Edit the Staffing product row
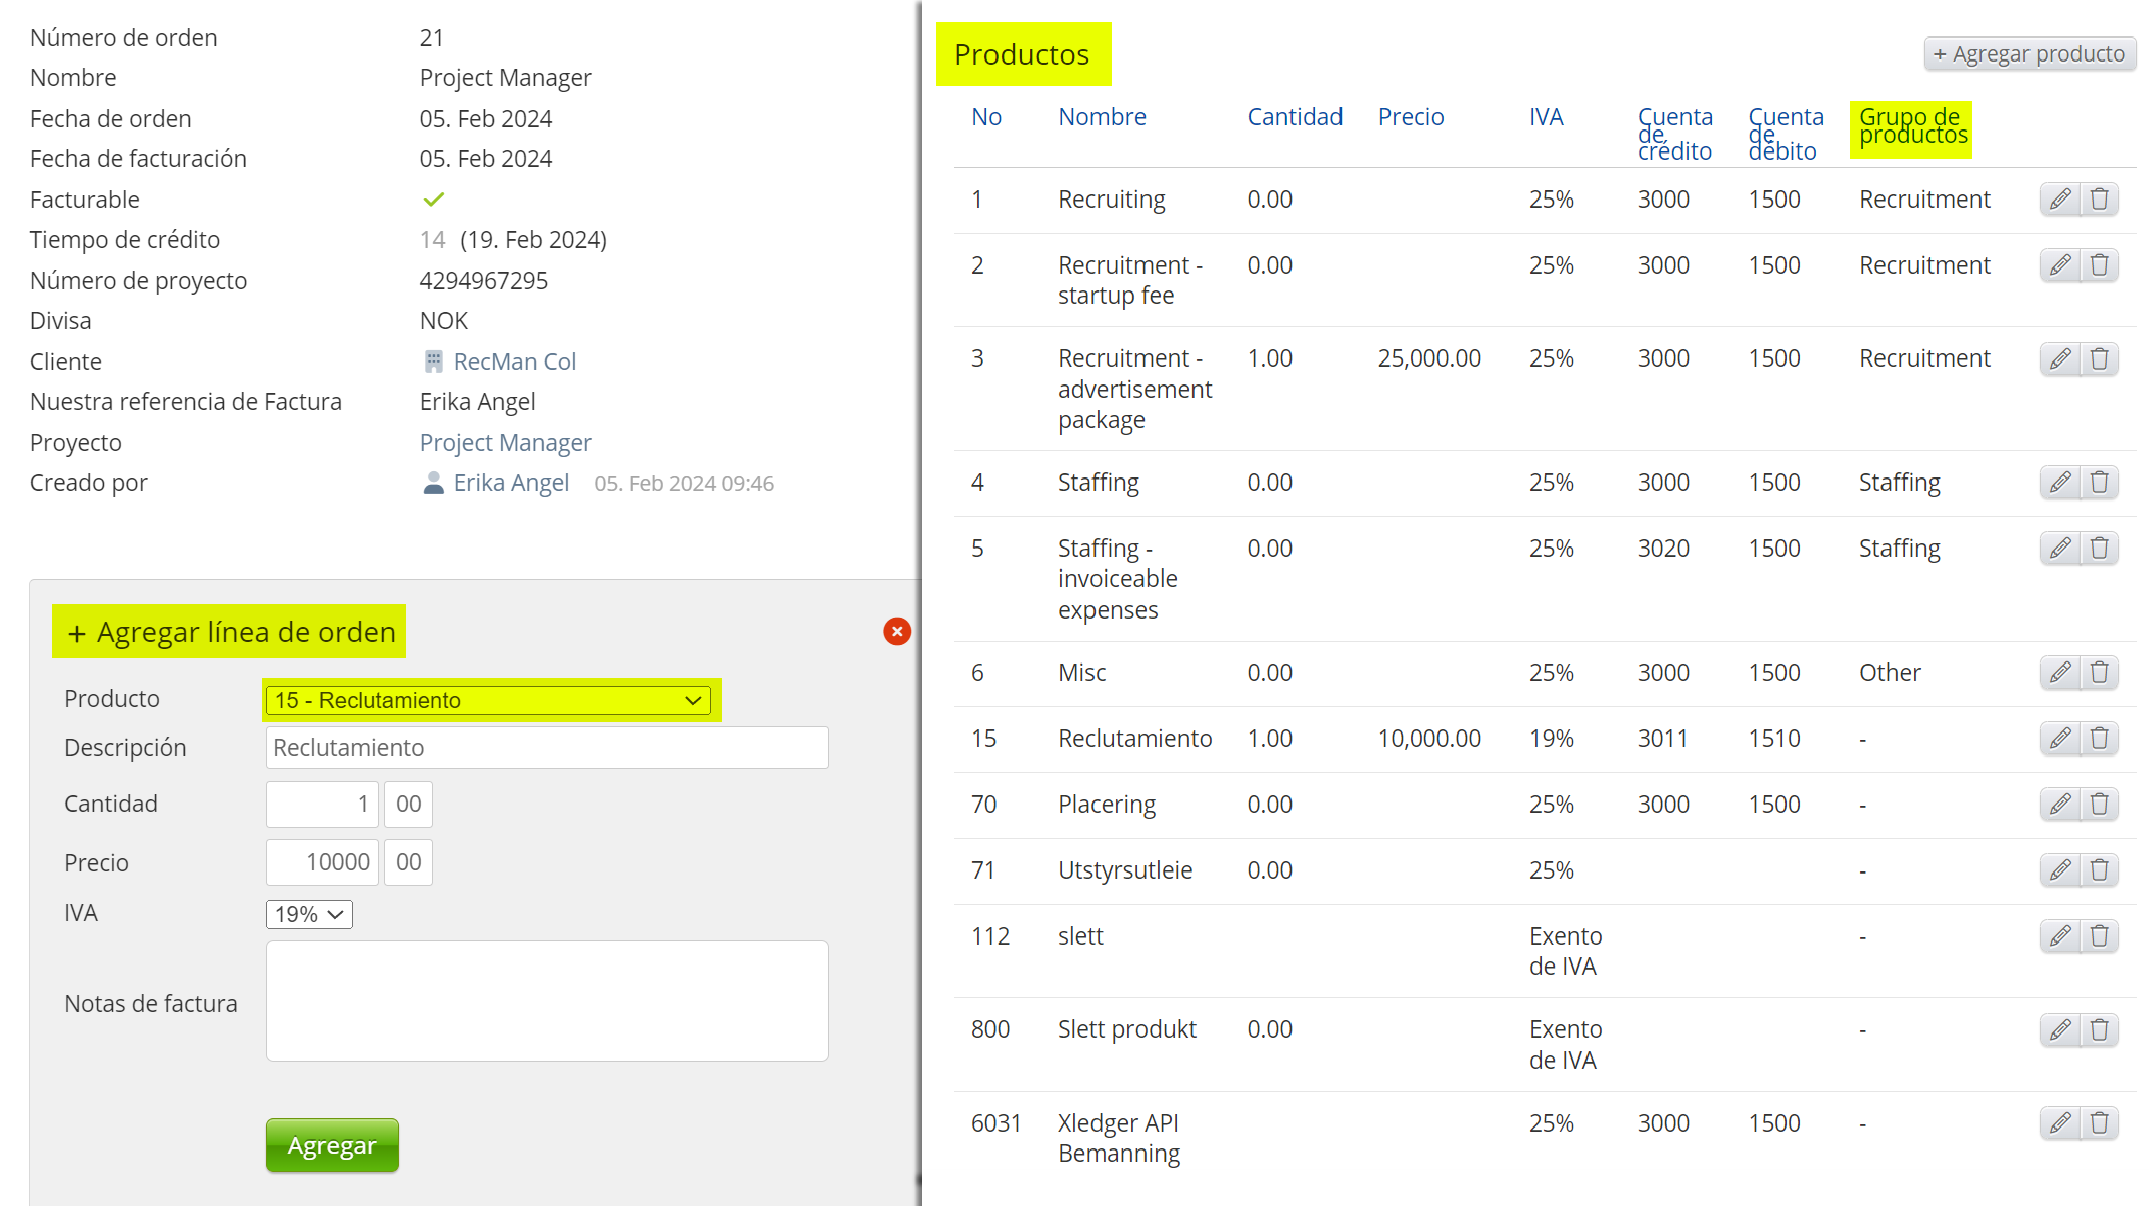 [2059, 482]
